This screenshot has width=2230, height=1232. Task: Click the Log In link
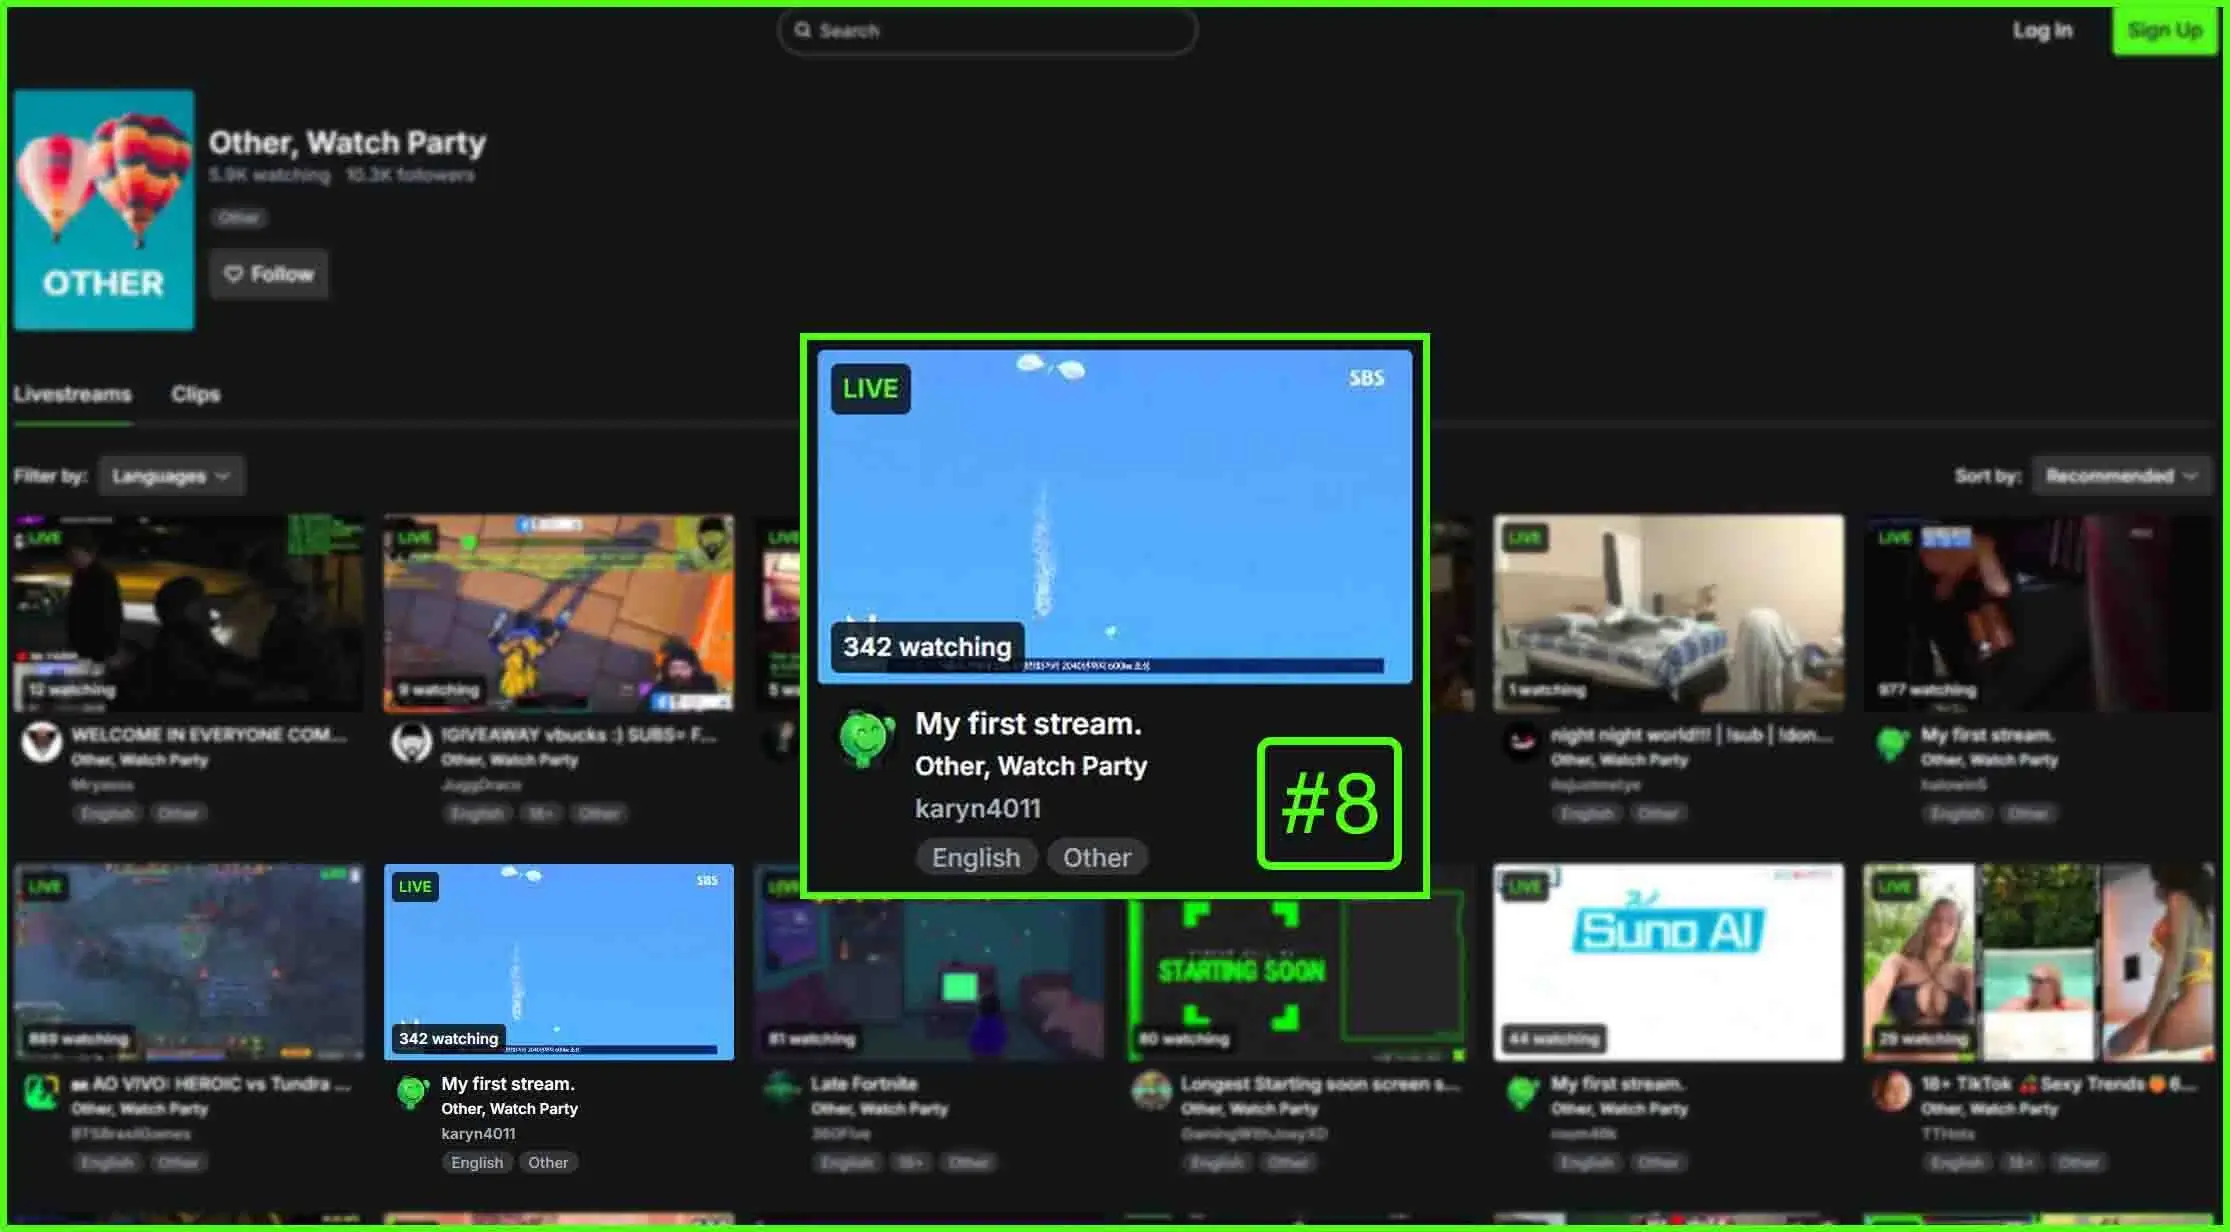(x=2042, y=30)
